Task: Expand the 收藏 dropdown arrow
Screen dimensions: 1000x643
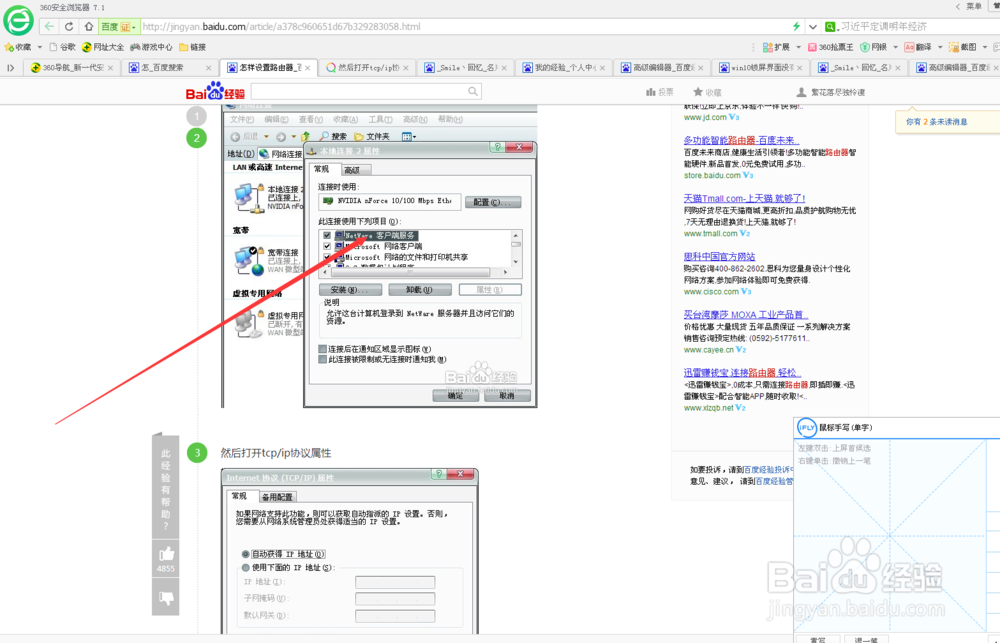Action: [x=40, y=47]
